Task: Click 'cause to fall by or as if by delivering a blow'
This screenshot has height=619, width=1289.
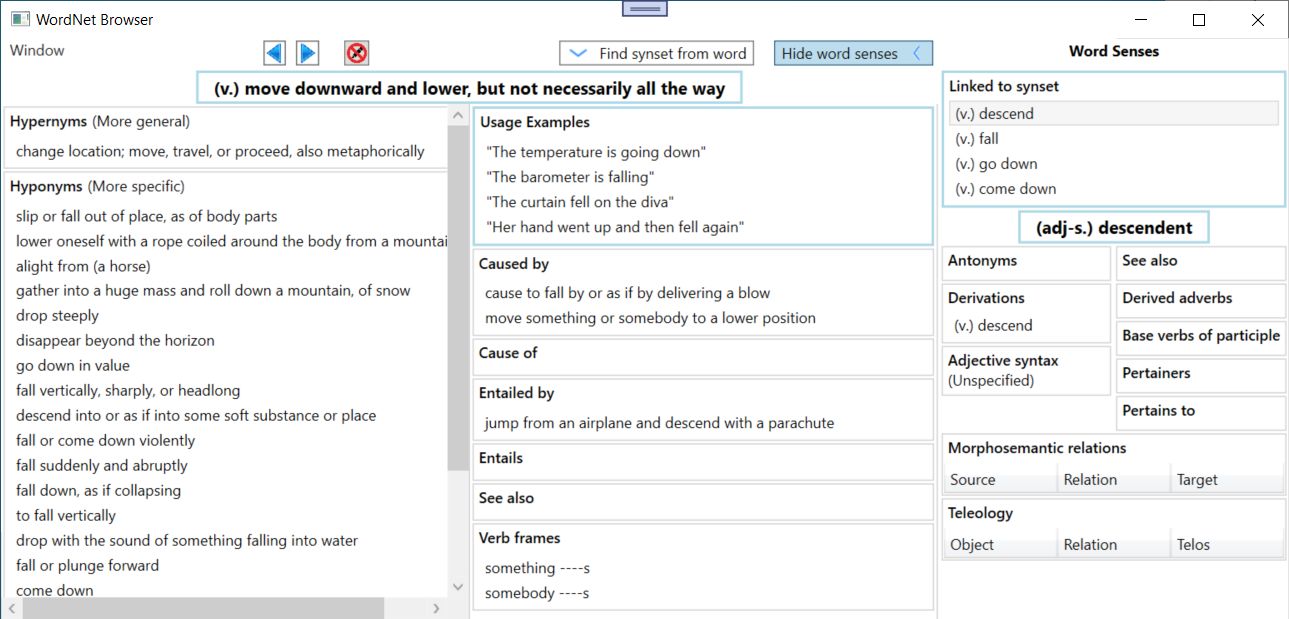Action: 628,293
